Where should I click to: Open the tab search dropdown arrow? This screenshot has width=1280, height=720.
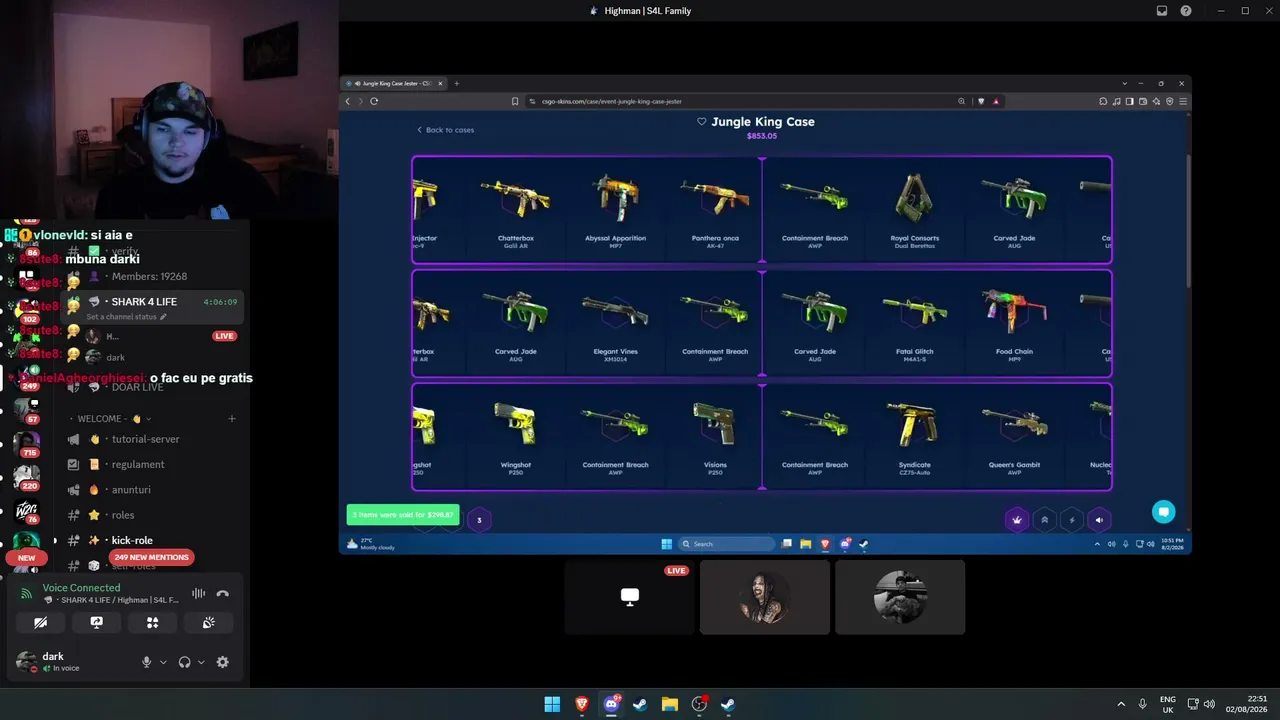[x=1125, y=83]
